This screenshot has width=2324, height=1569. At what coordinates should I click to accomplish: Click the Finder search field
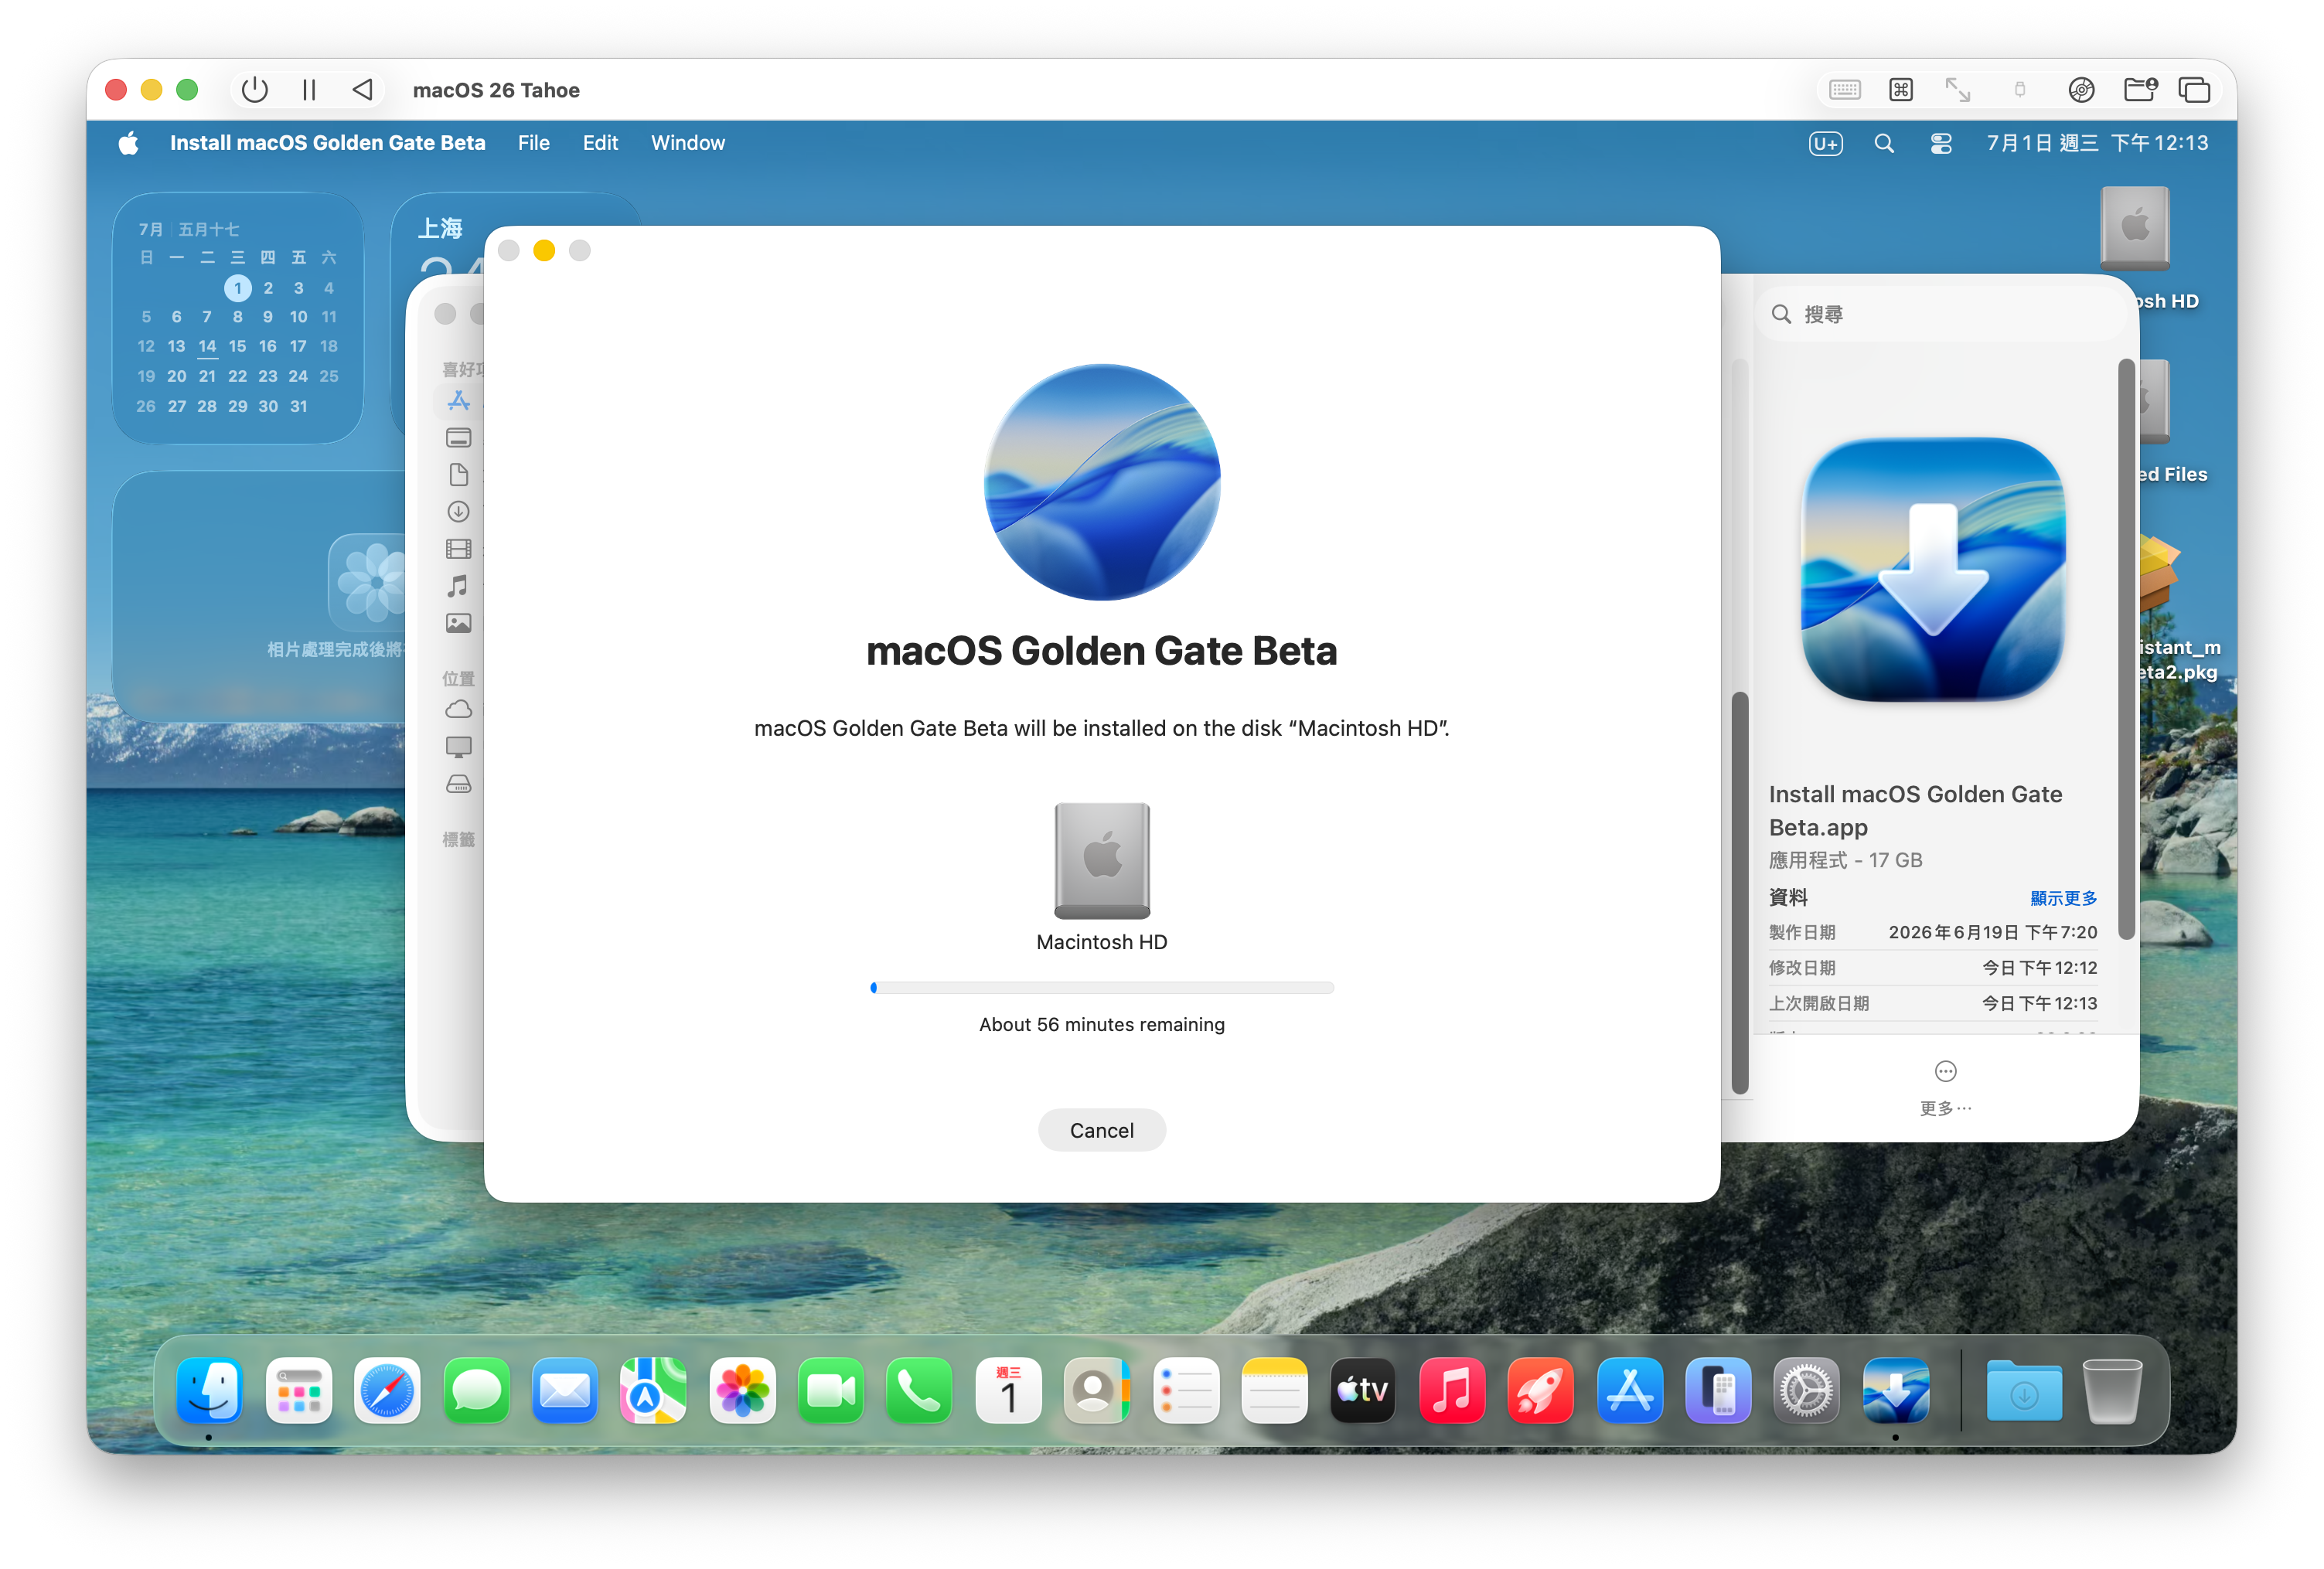(x=1940, y=314)
